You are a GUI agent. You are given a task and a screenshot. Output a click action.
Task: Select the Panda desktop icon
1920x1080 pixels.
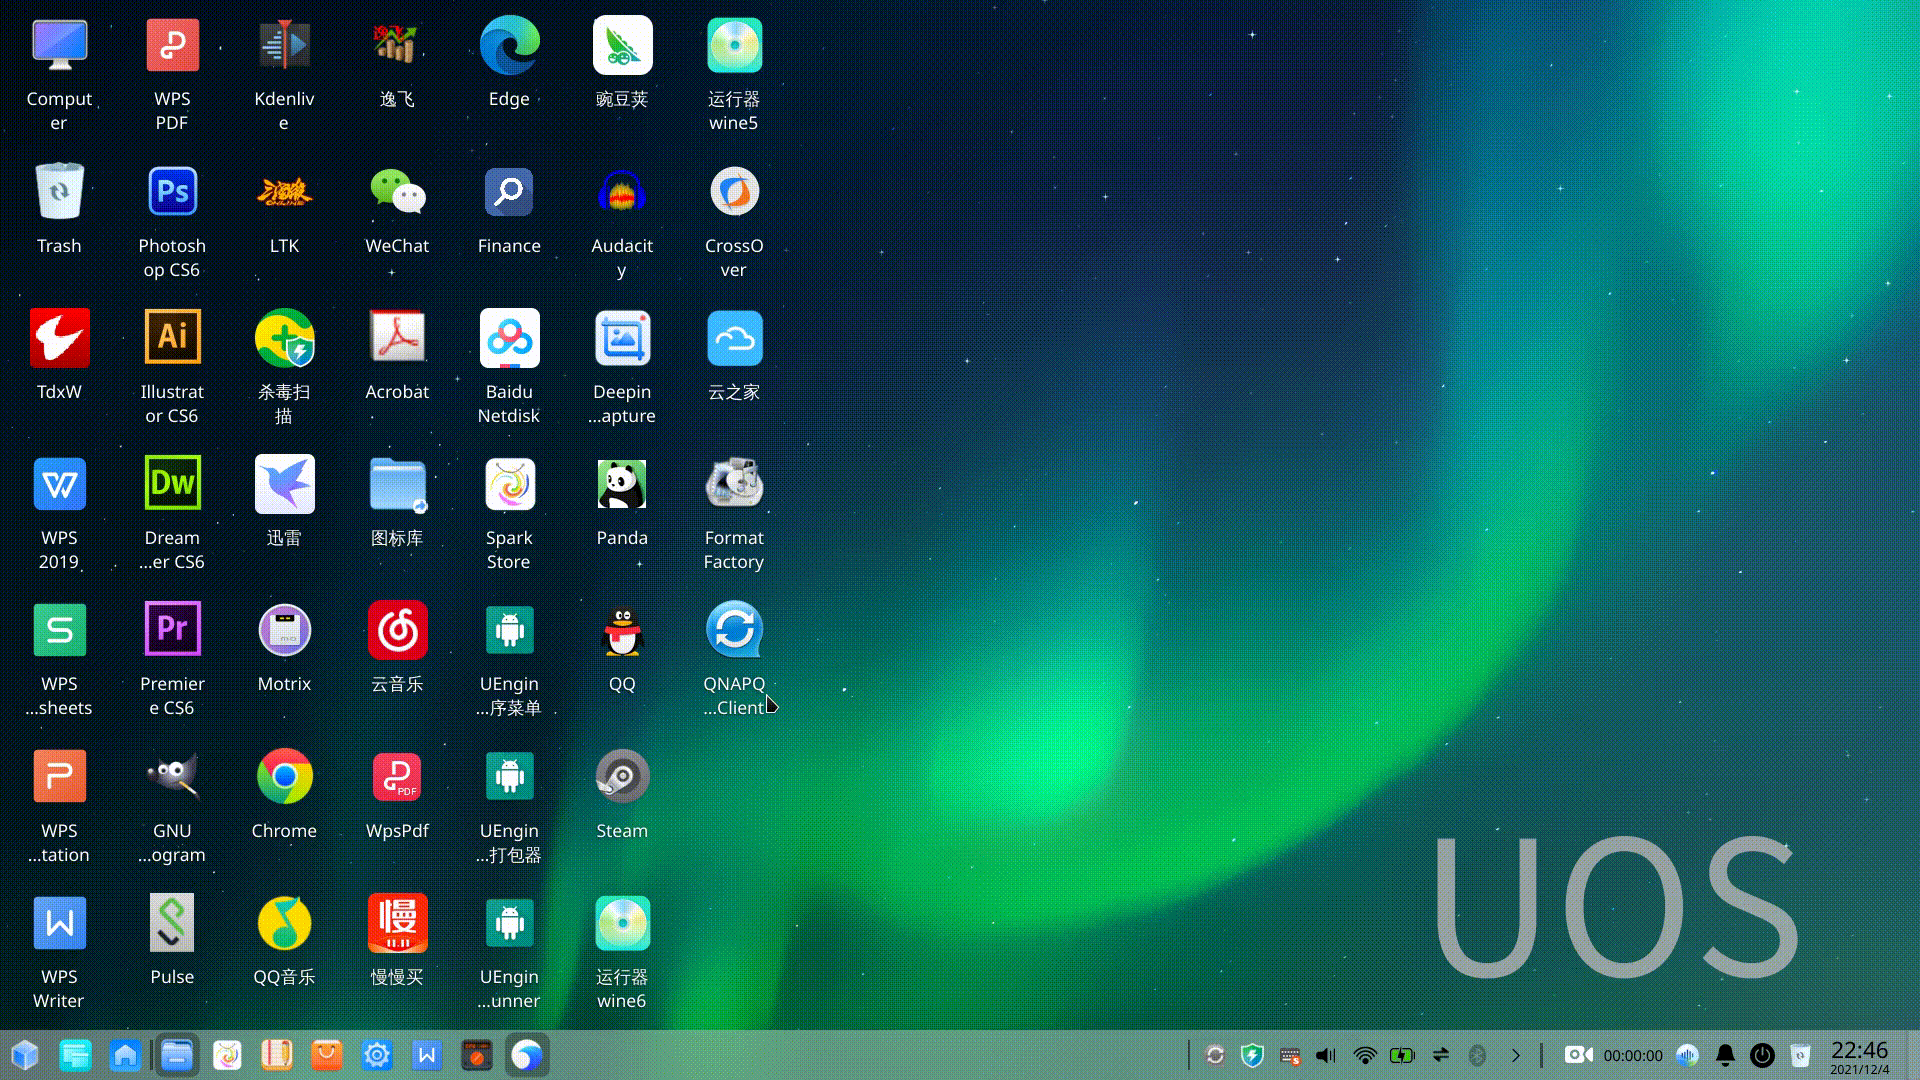[x=622, y=484]
